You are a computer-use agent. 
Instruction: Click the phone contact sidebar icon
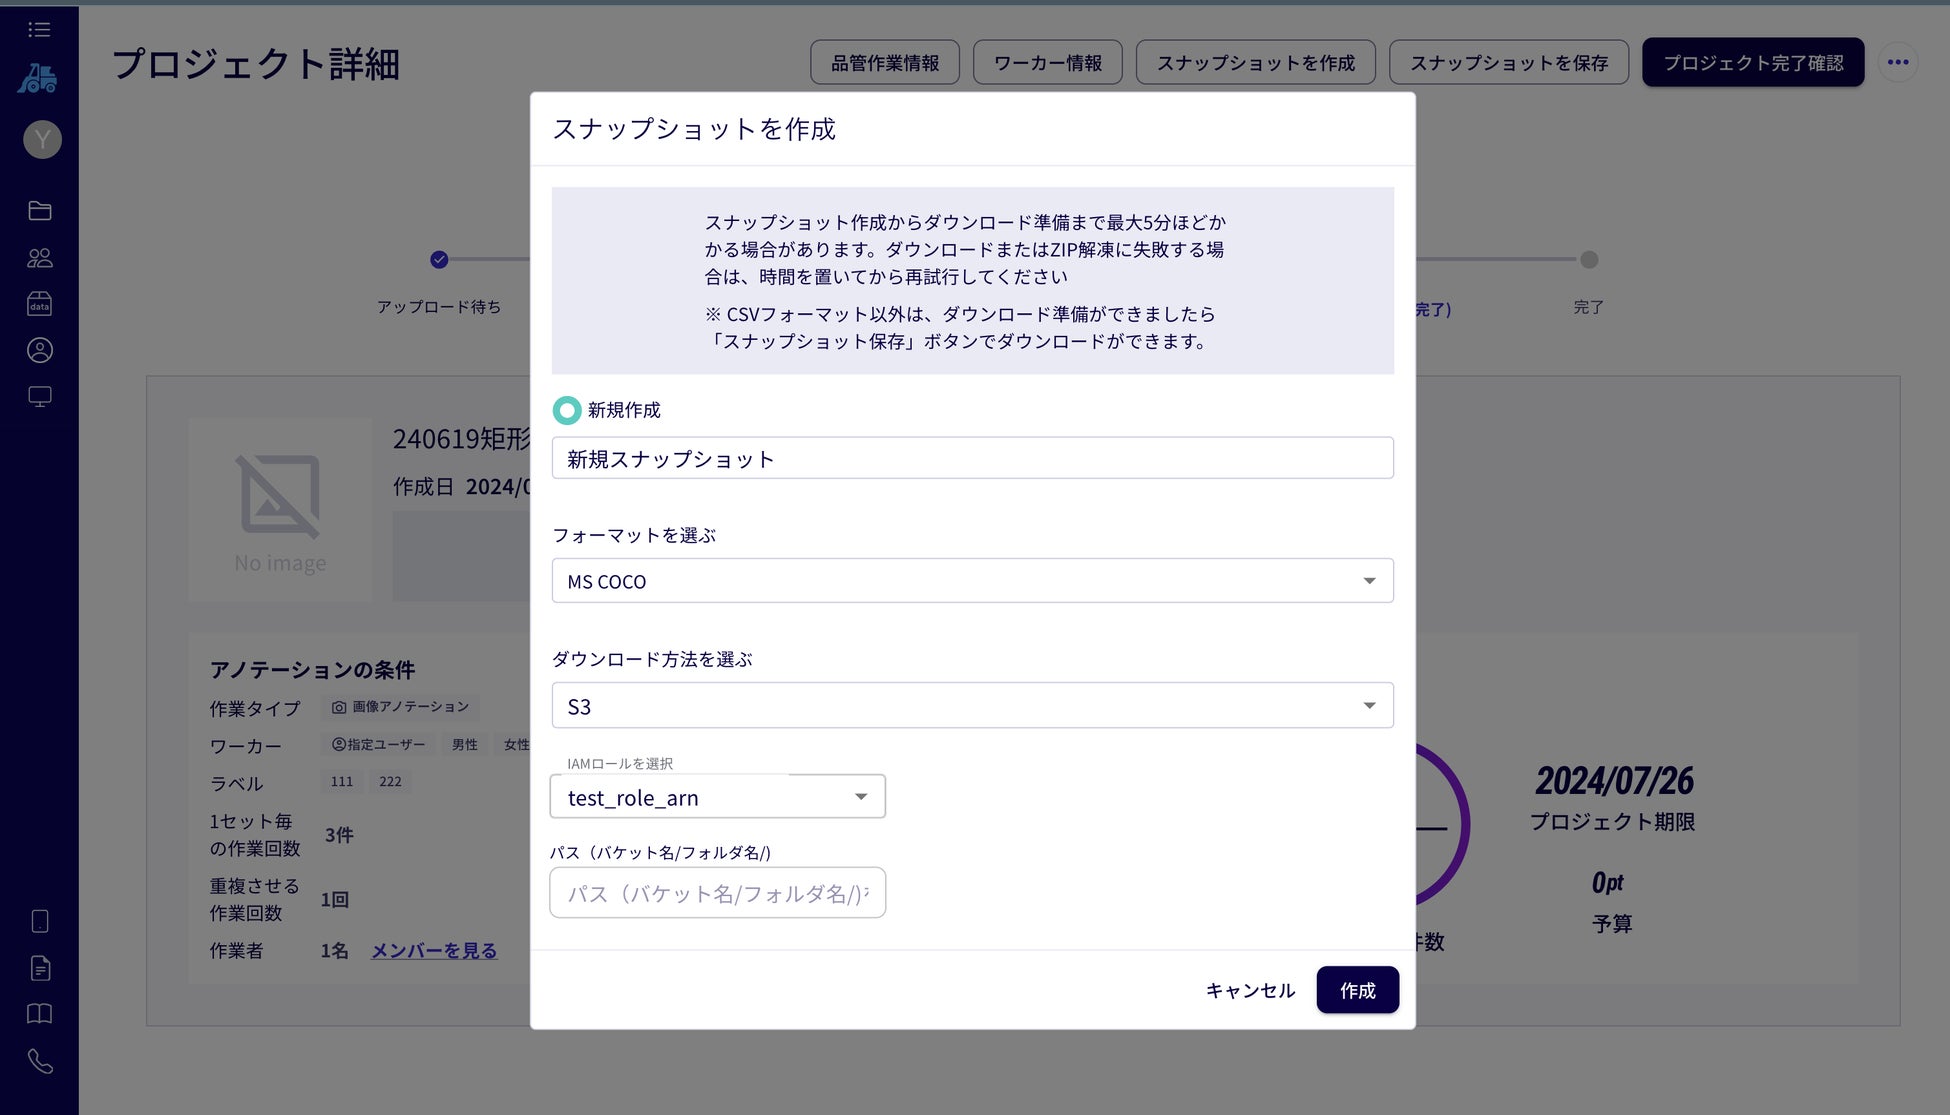pos(40,1061)
